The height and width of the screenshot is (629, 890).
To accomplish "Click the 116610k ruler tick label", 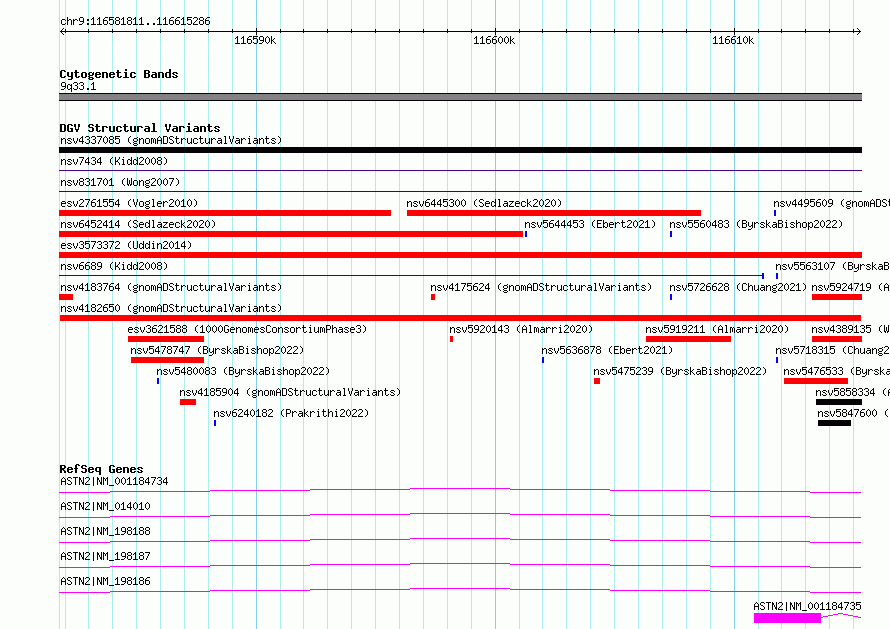I will (733, 40).
